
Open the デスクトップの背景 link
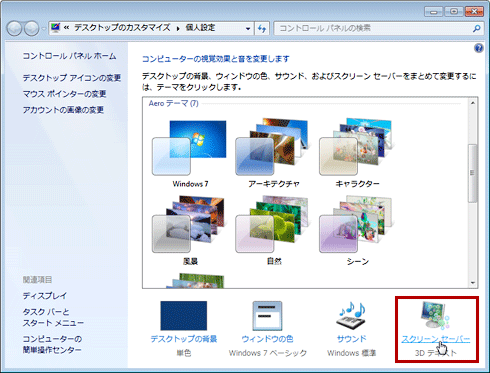(x=184, y=339)
